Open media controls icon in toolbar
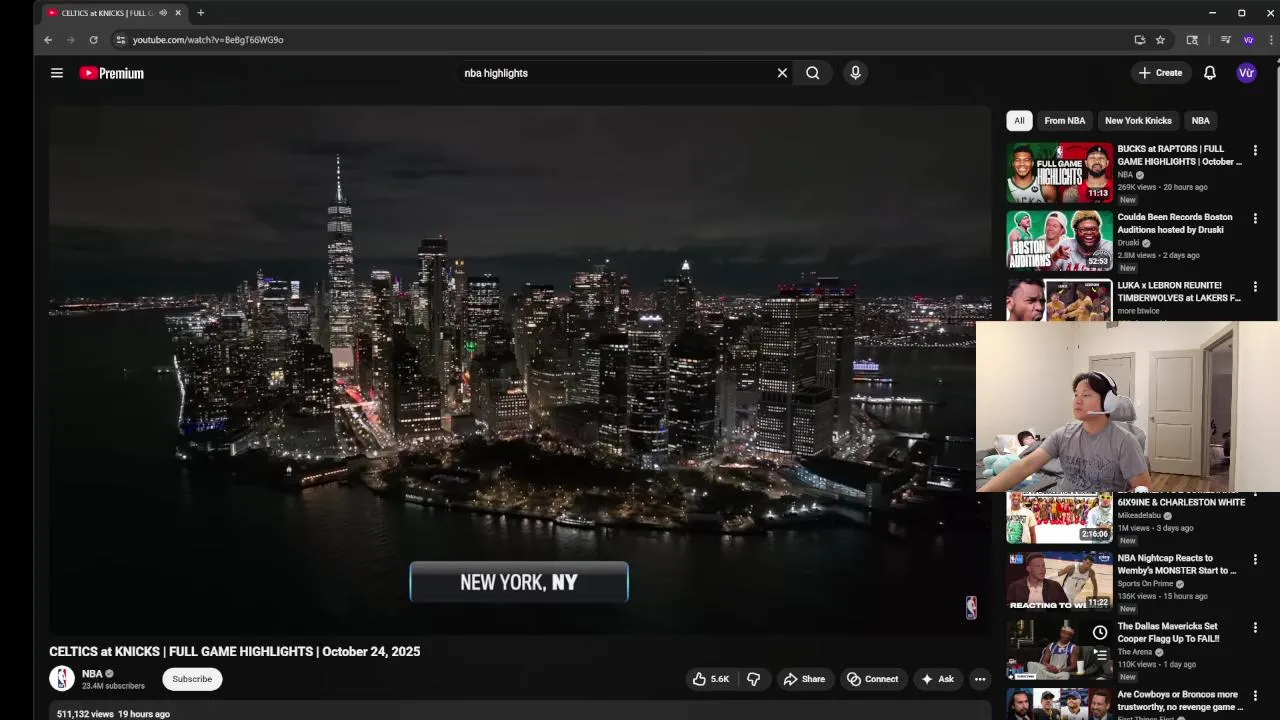This screenshot has width=1280, height=720. tap(1225, 40)
